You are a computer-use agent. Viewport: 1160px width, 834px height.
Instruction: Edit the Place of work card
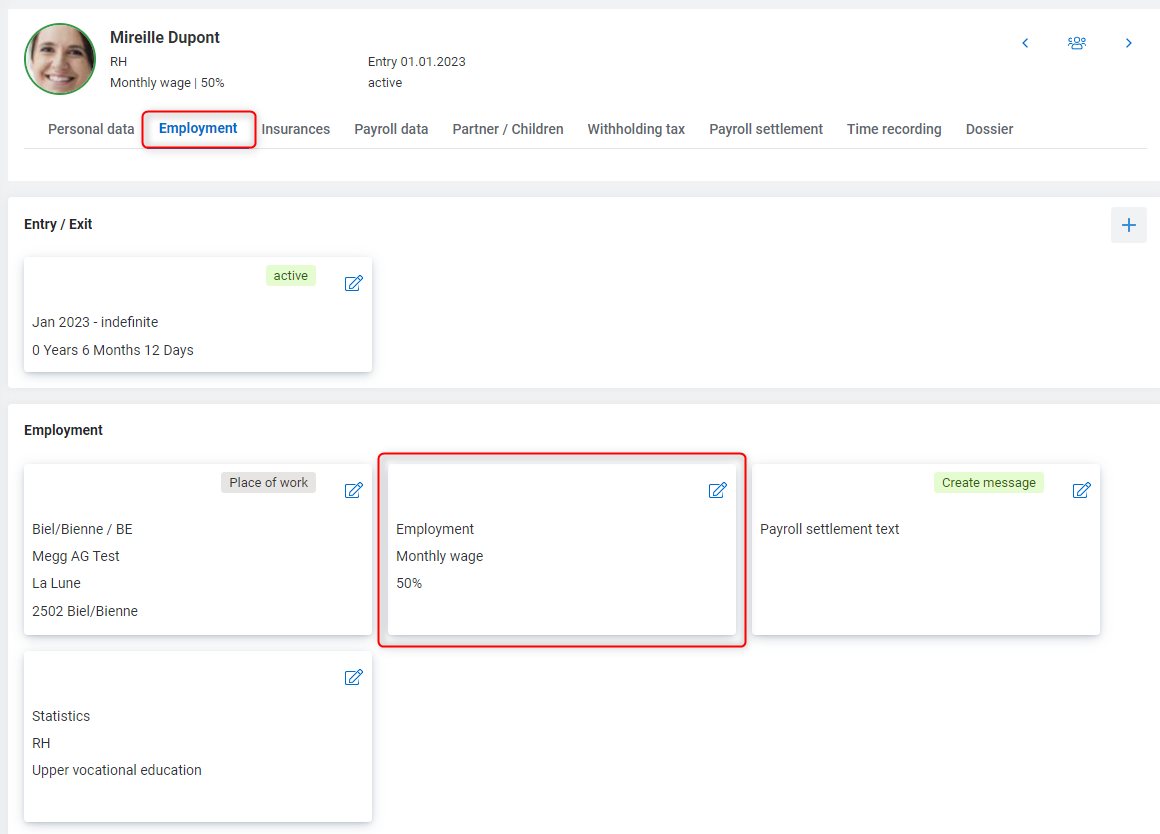[354, 491]
